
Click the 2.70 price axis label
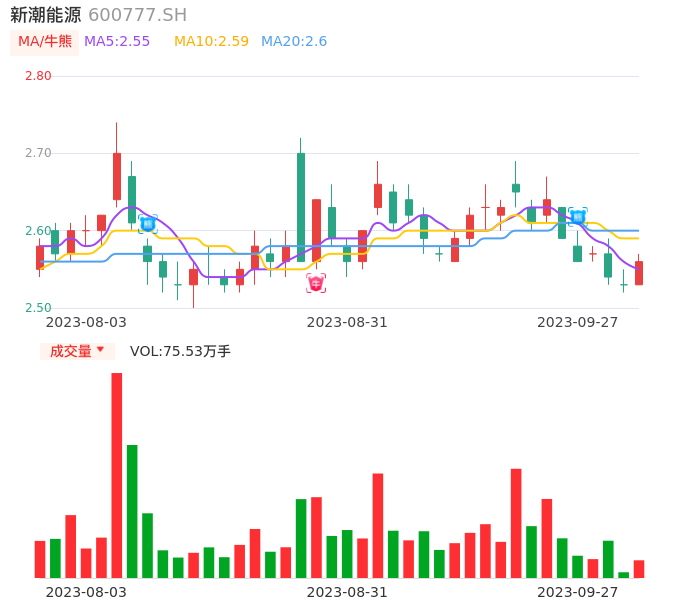pyautogui.click(x=38, y=153)
